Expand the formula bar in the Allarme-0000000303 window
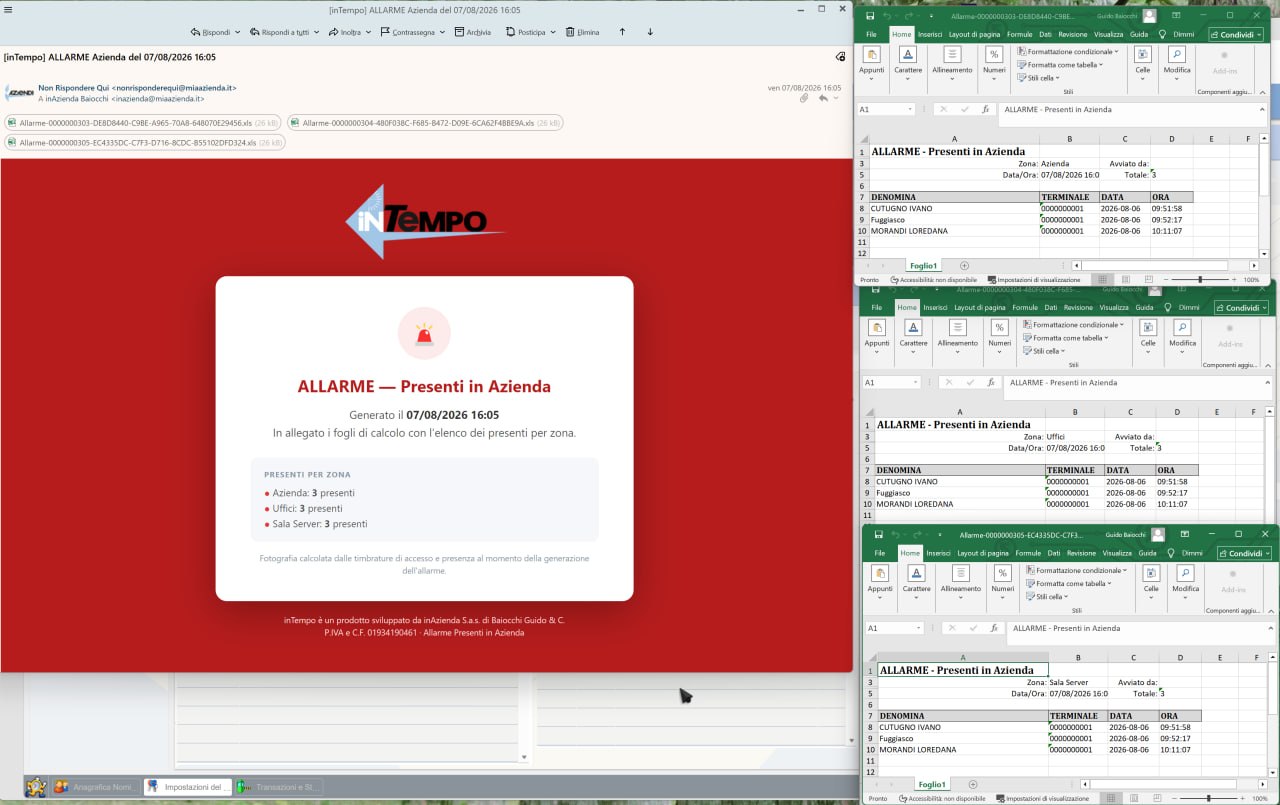 (x=1261, y=109)
